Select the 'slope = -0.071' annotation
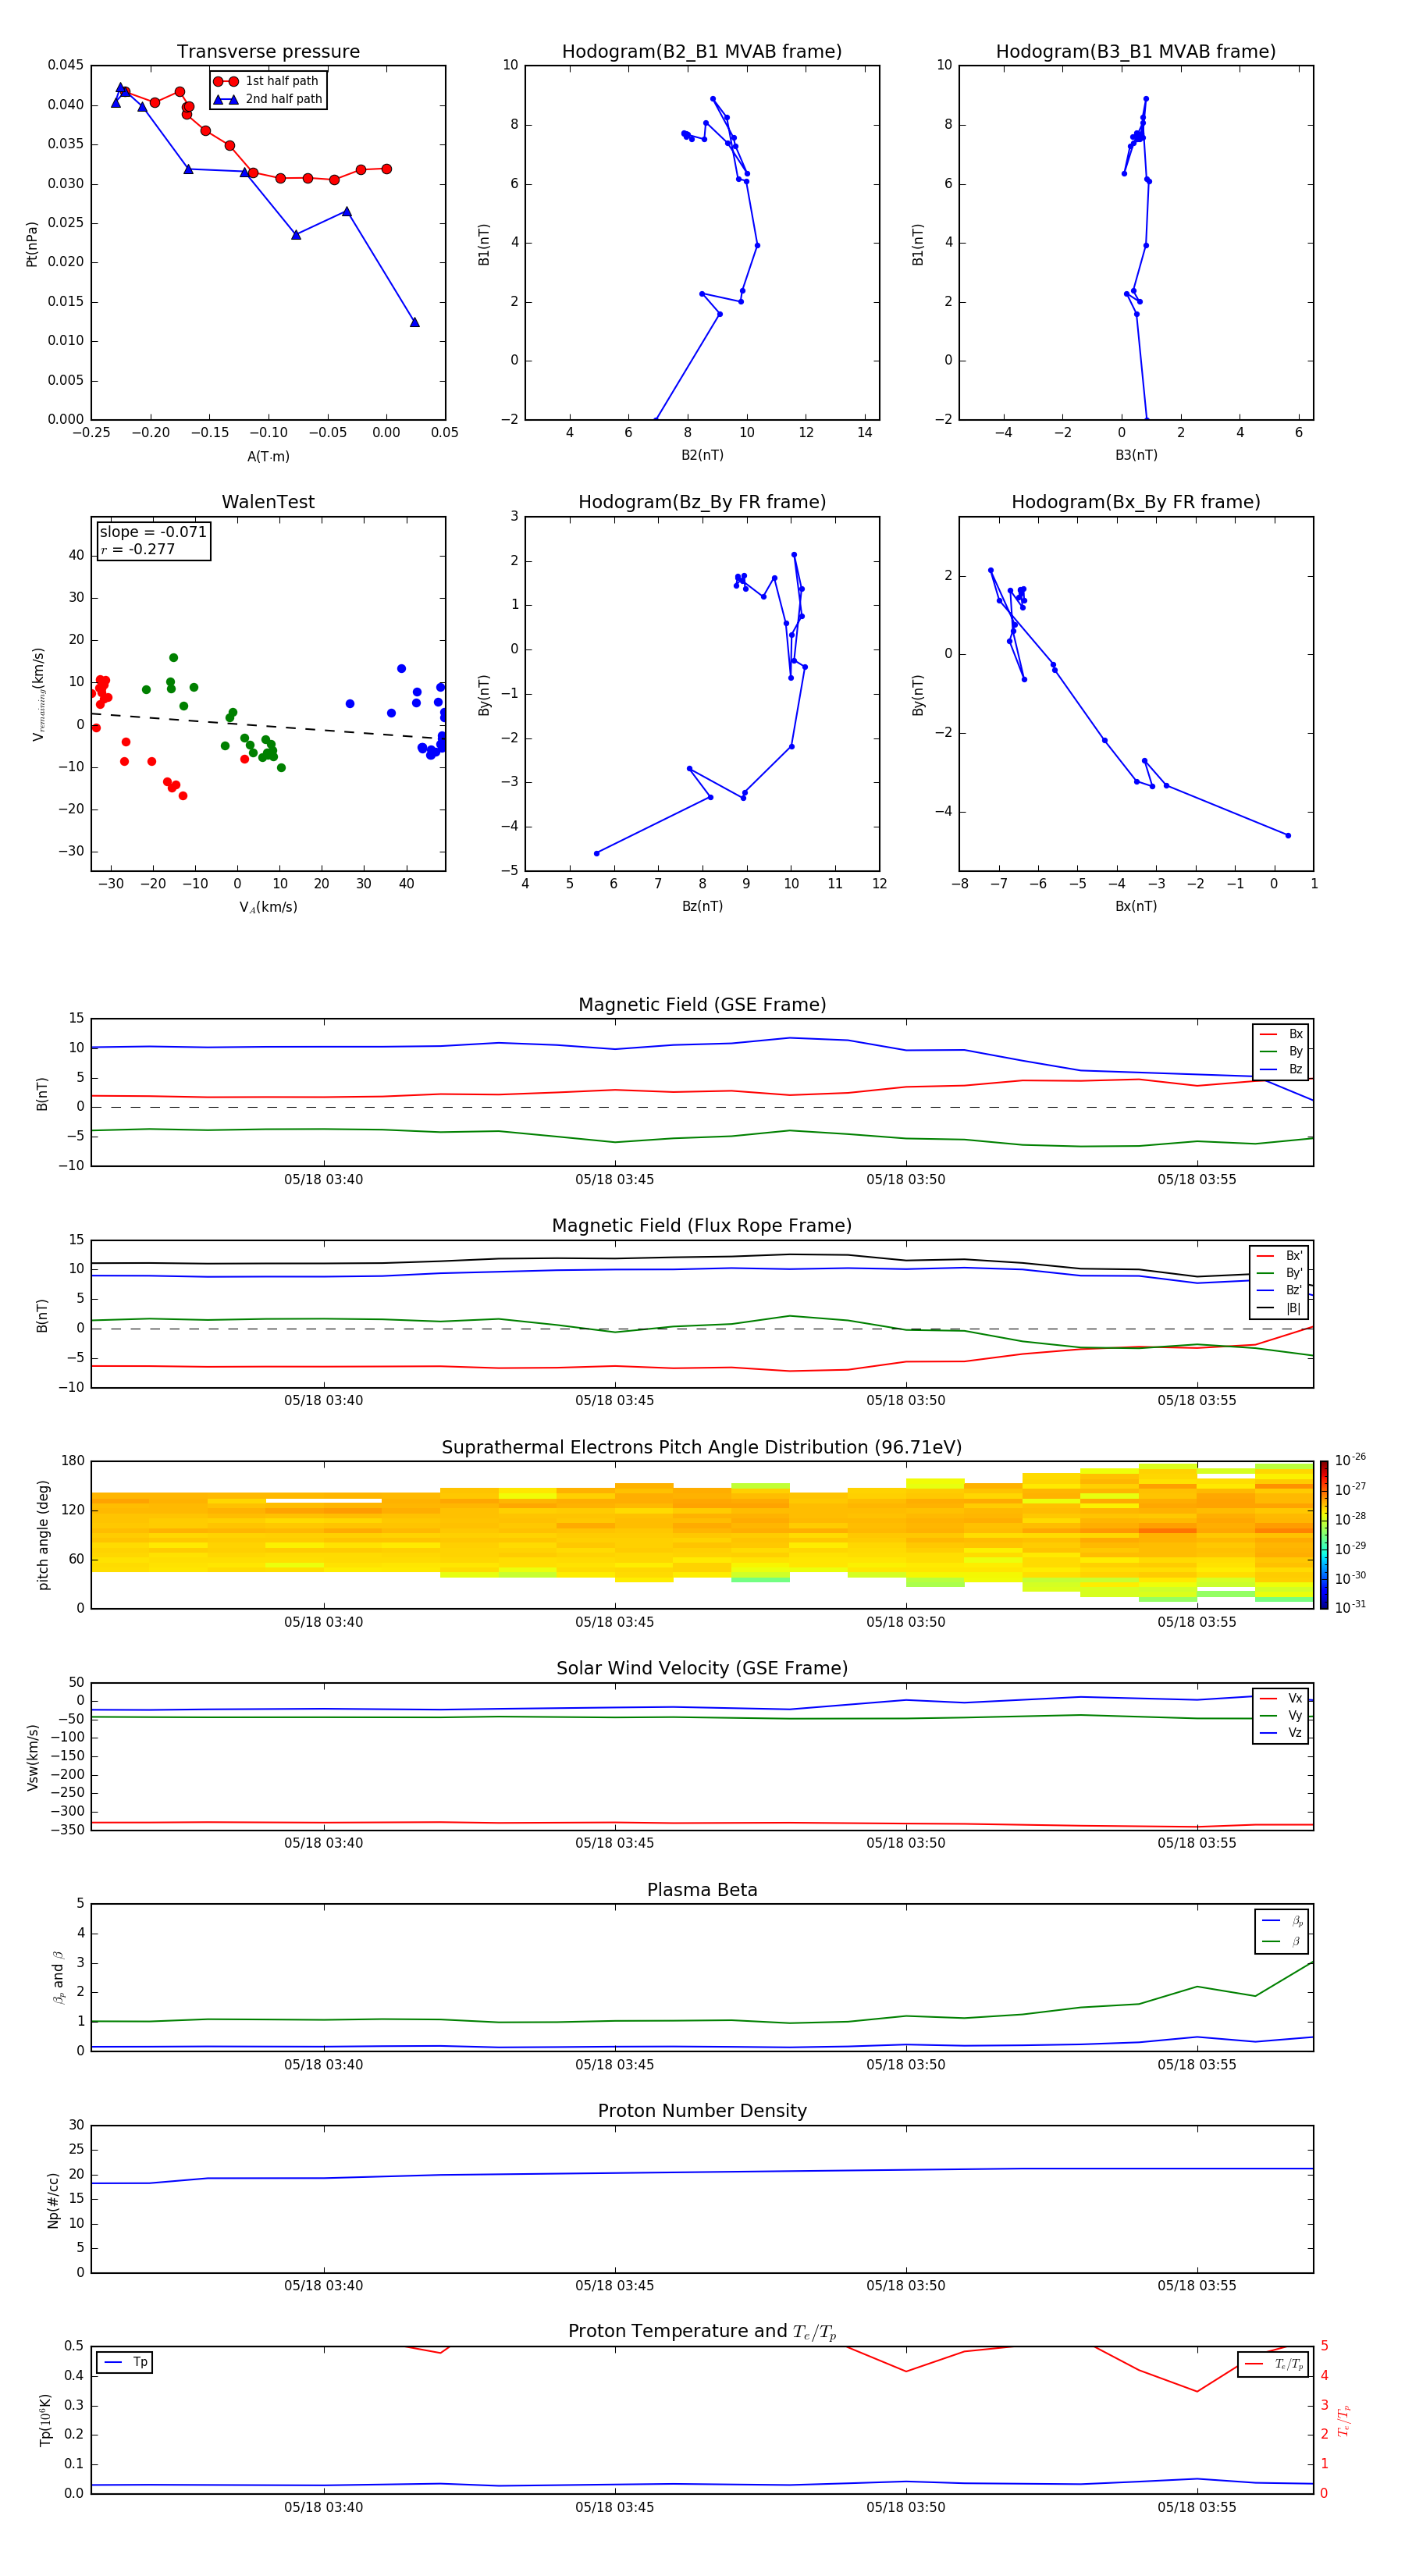1405x2576 pixels. click(x=153, y=532)
